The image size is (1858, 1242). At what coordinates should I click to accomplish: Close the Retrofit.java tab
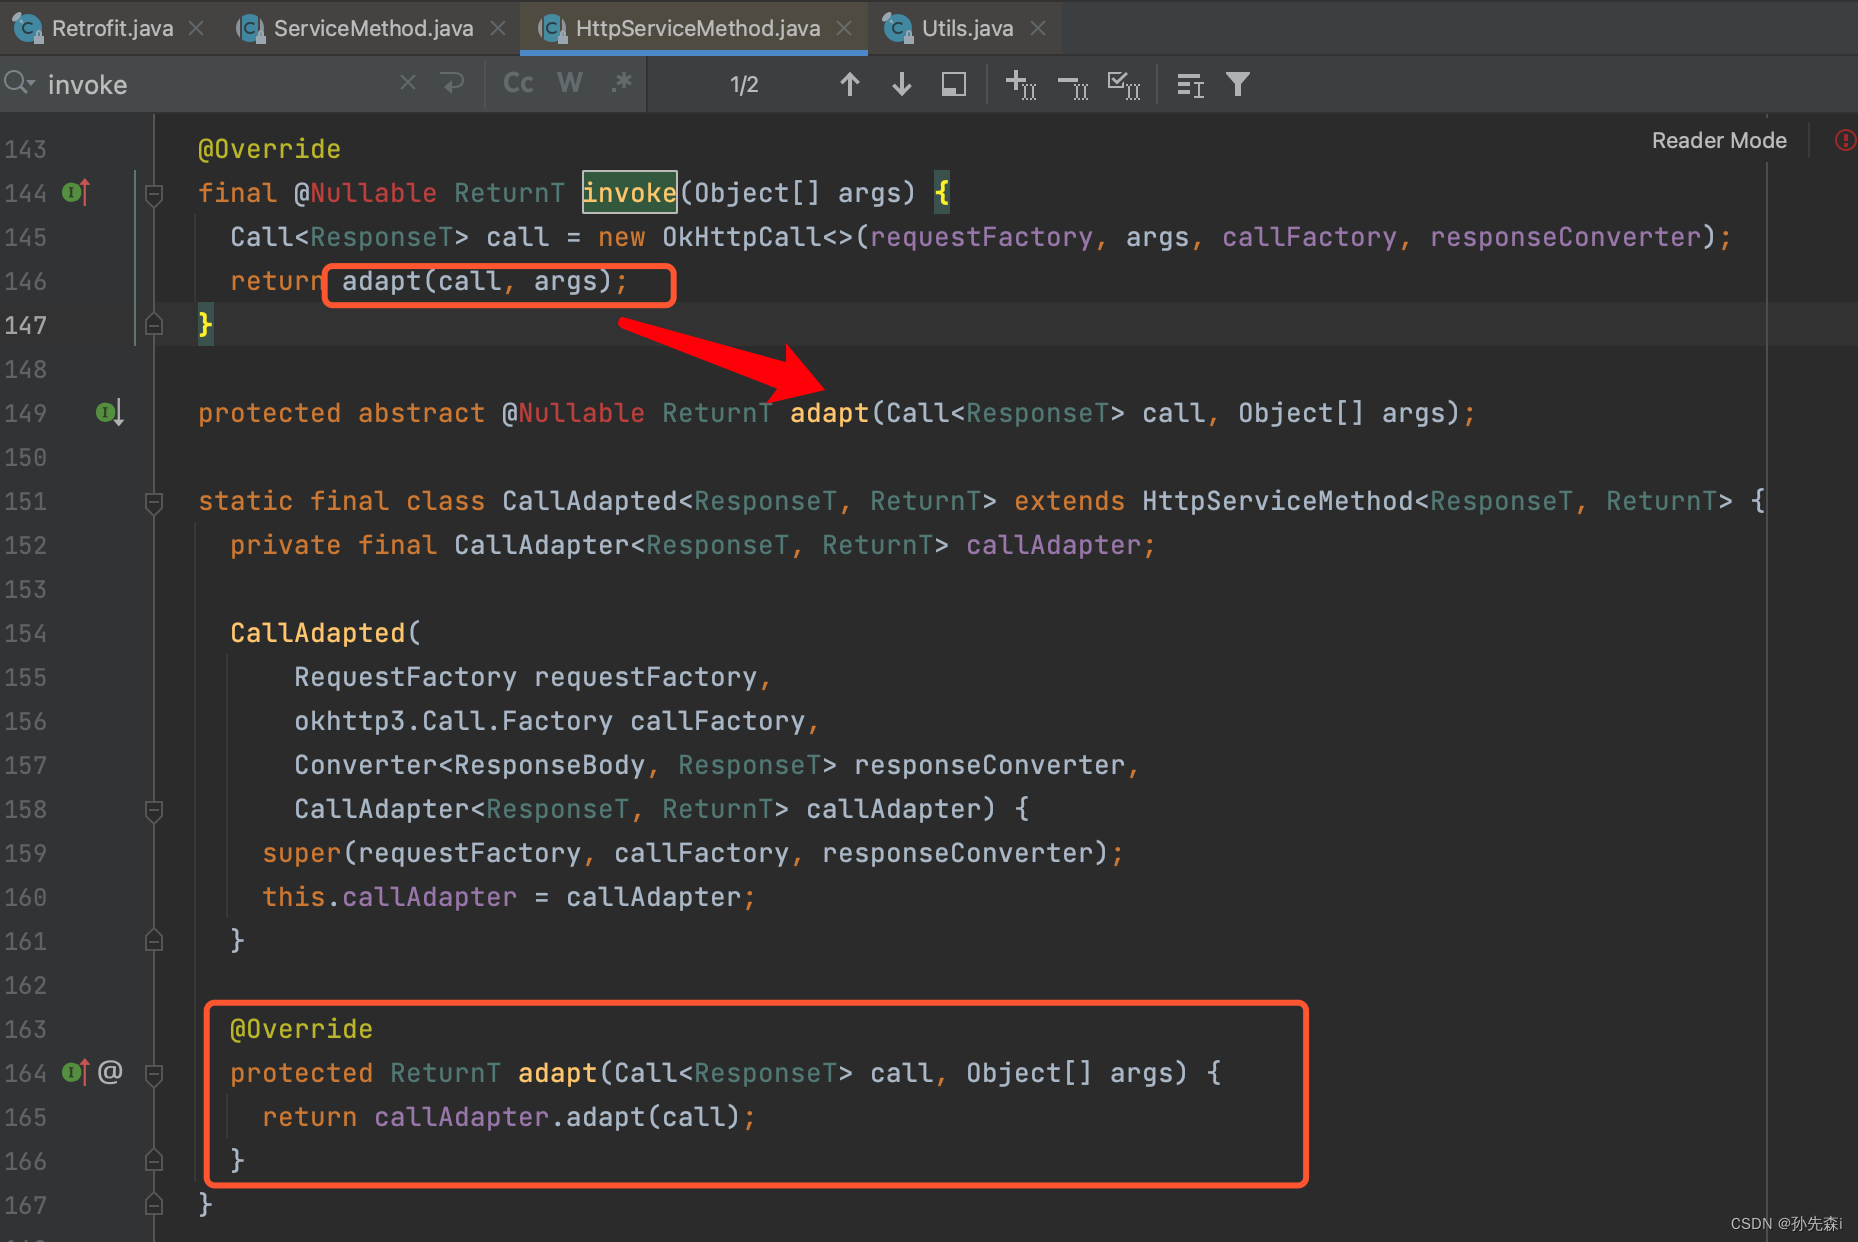pos(197,28)
